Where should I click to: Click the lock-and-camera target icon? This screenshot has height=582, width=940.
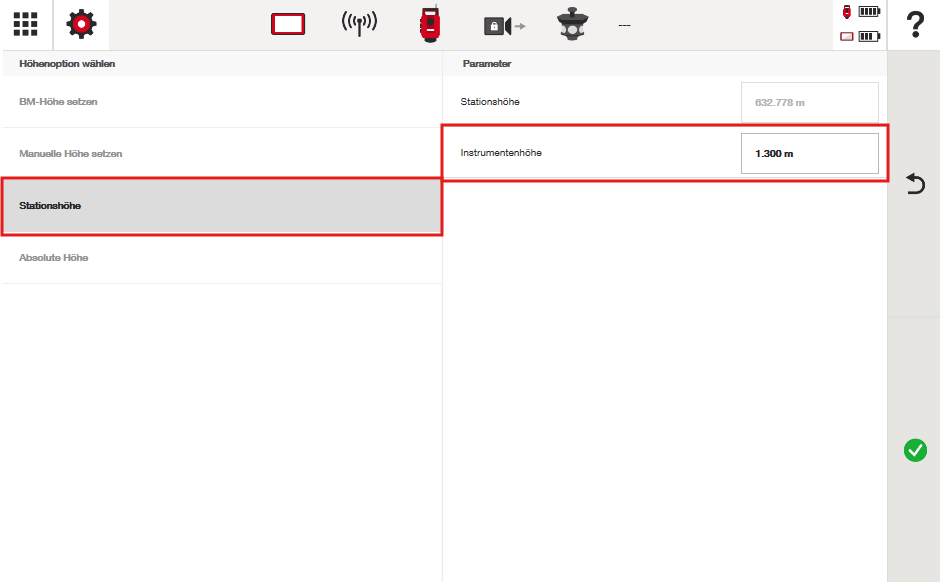click(504, 26)
